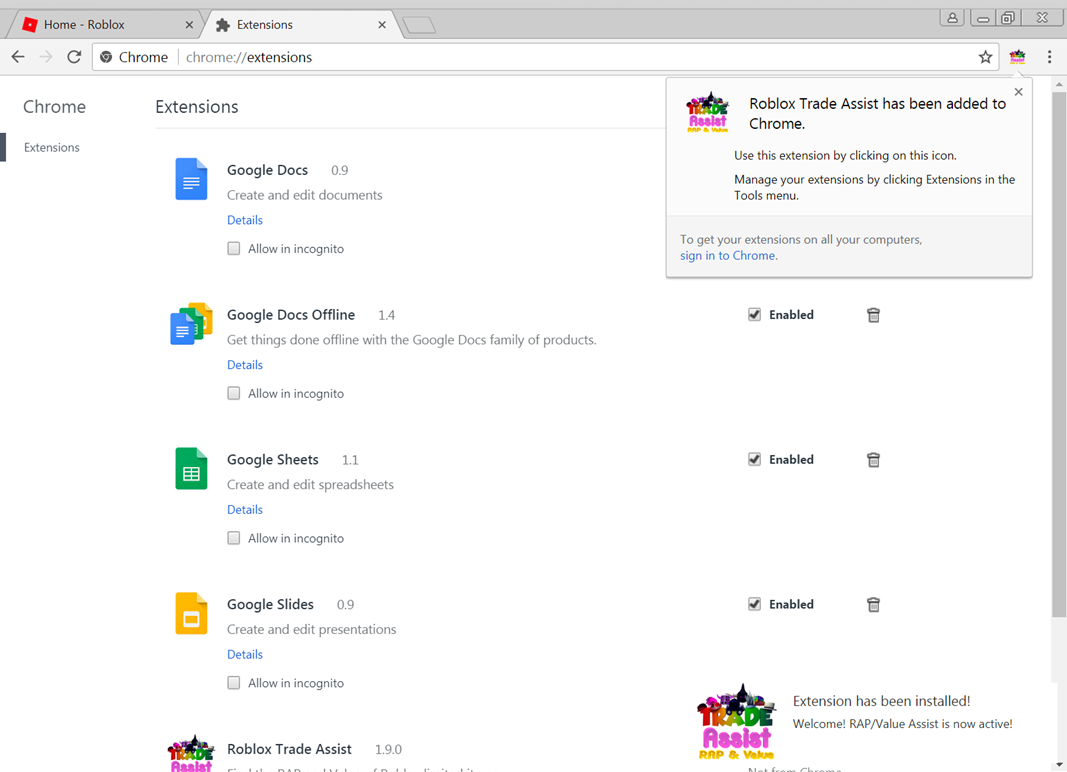Click the 'Extensions' page heading
Screen dimensions: 1067x772
coord(197,107)
